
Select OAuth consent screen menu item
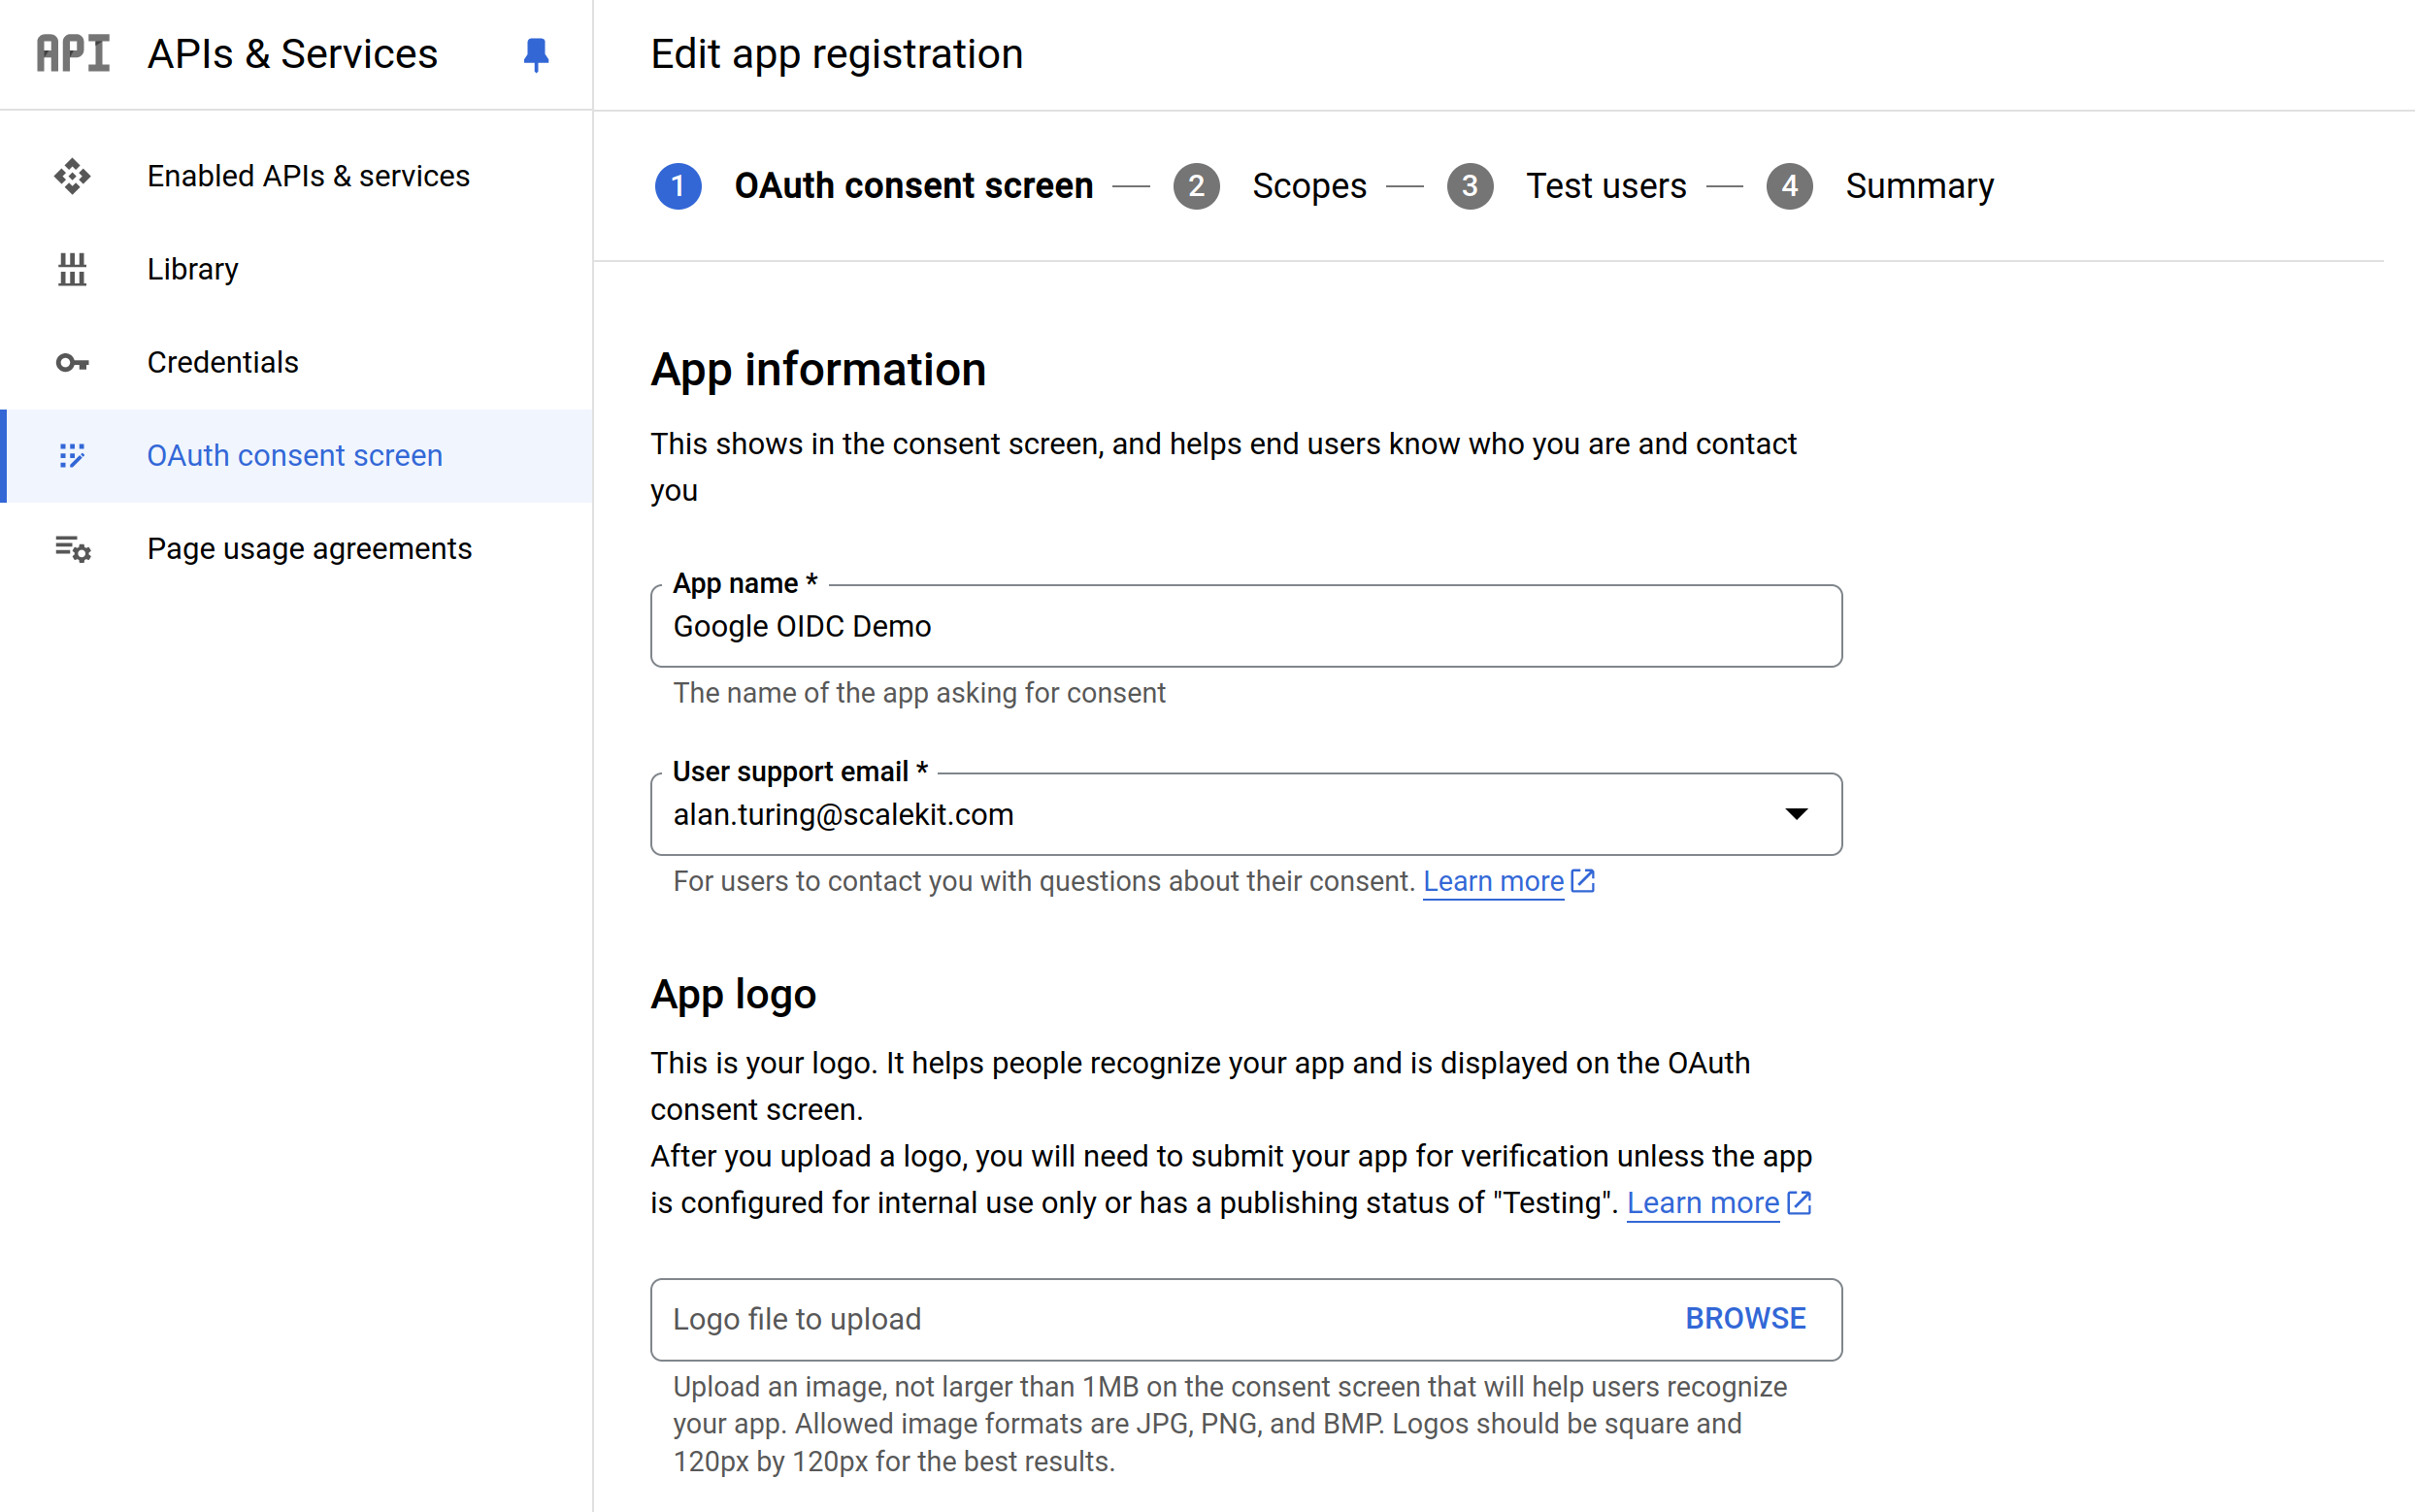pyautogui.click(x=296, y=456)
